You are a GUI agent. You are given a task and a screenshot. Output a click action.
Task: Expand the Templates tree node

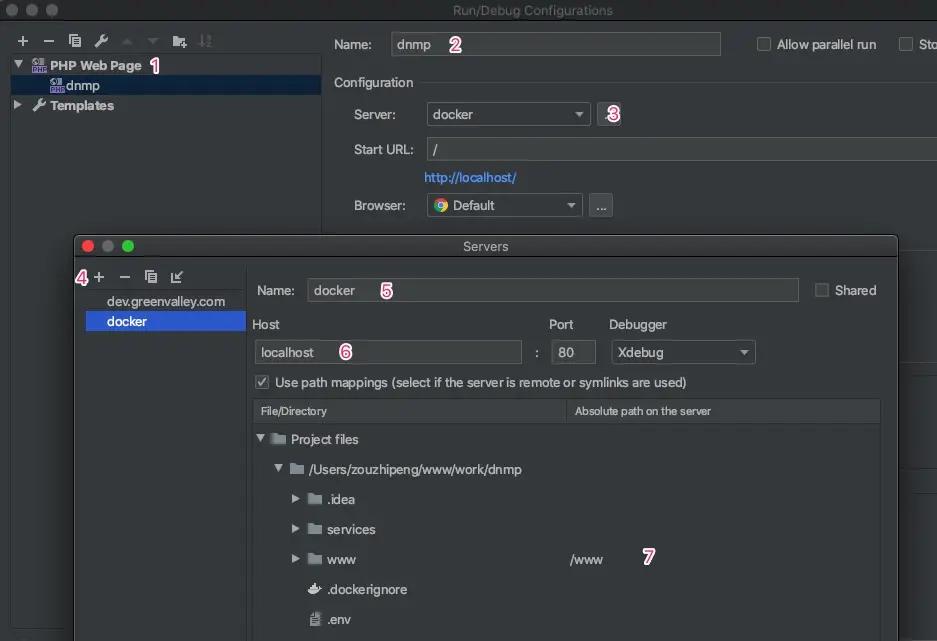click(x=18, y=105)
